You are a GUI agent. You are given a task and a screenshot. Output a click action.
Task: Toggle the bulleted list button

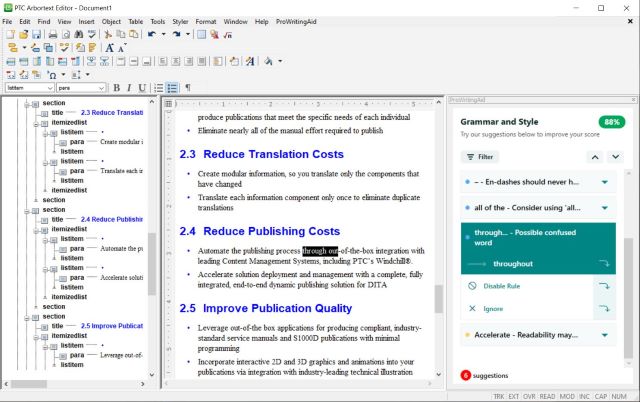click(x=173, y=88)
